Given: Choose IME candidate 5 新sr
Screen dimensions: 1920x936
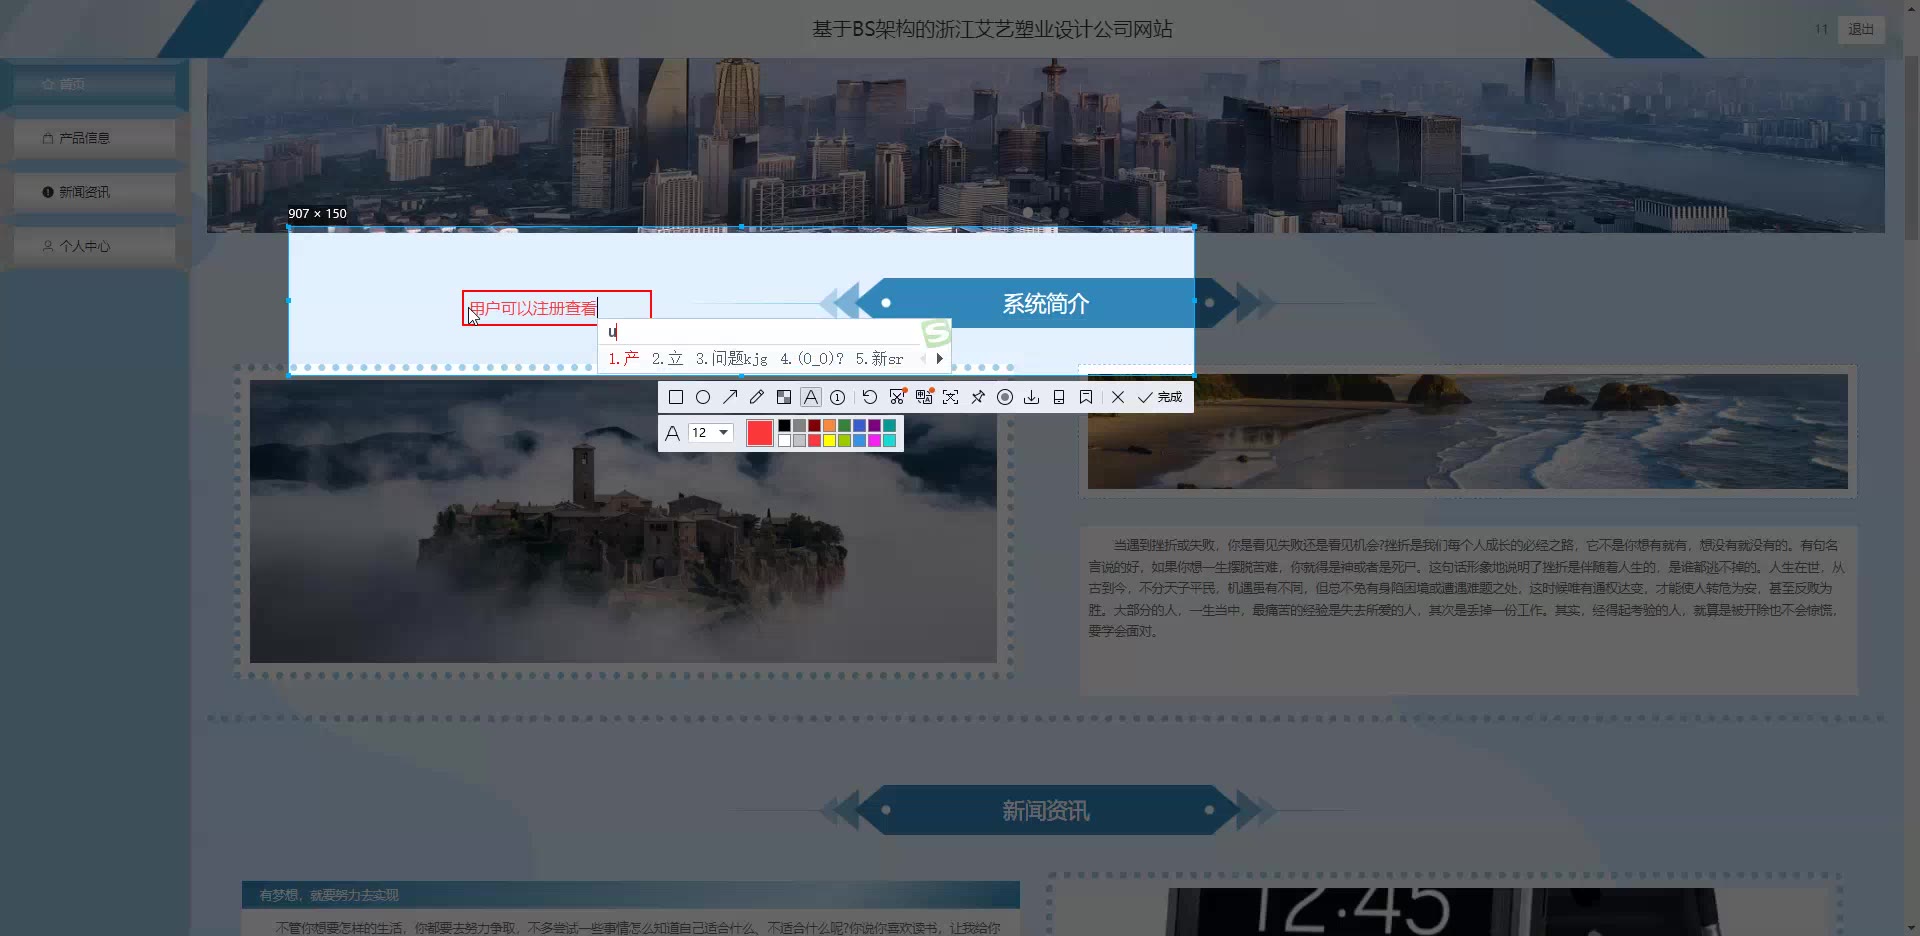Looking at the screenshot, I should tap(879, 358).
